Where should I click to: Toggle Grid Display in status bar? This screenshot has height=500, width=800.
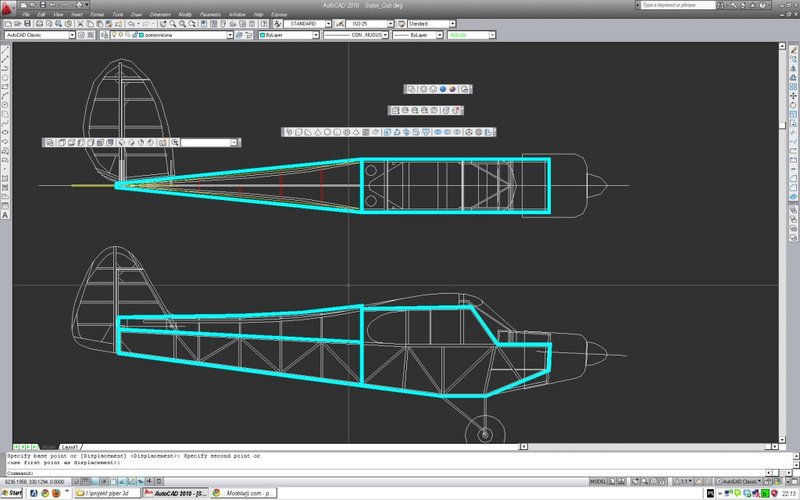coord(85,481)
